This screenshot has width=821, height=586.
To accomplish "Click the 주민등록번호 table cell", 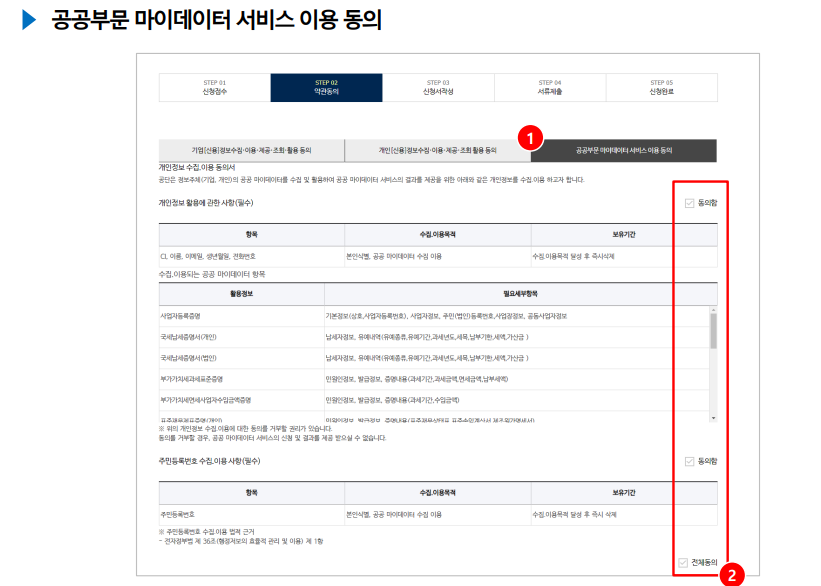I will pyautogui.click(x=251, y=515).
